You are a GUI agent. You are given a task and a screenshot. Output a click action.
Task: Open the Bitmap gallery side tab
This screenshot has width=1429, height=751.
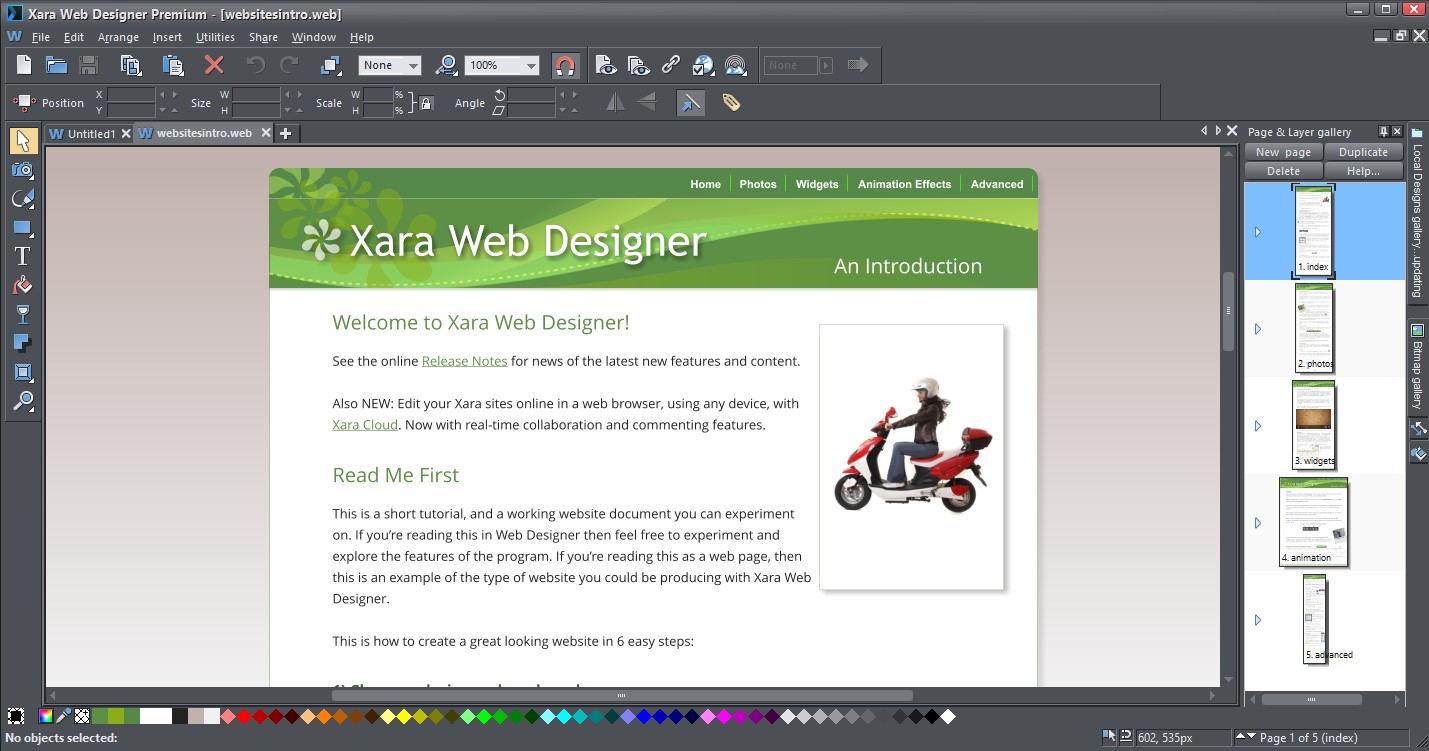pyautogui.click(x=1417, y=366)
